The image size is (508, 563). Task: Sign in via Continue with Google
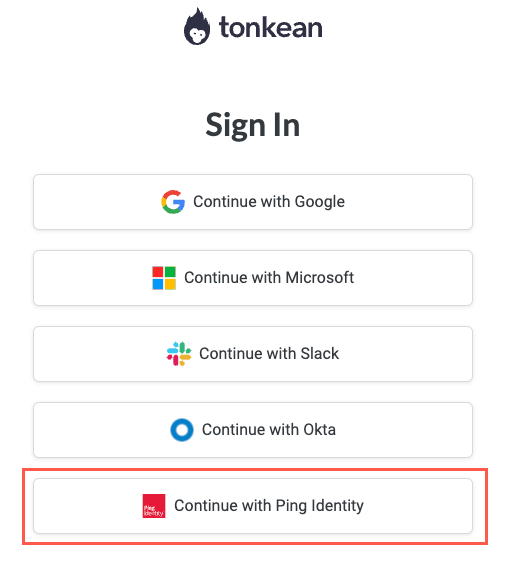[x=253, y=202]
